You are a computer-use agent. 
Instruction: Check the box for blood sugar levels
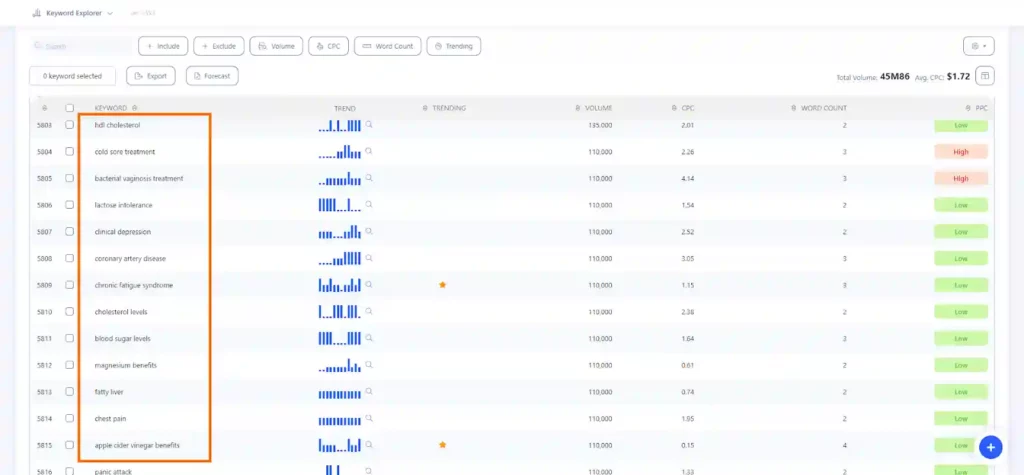click(x=70, y=338)
